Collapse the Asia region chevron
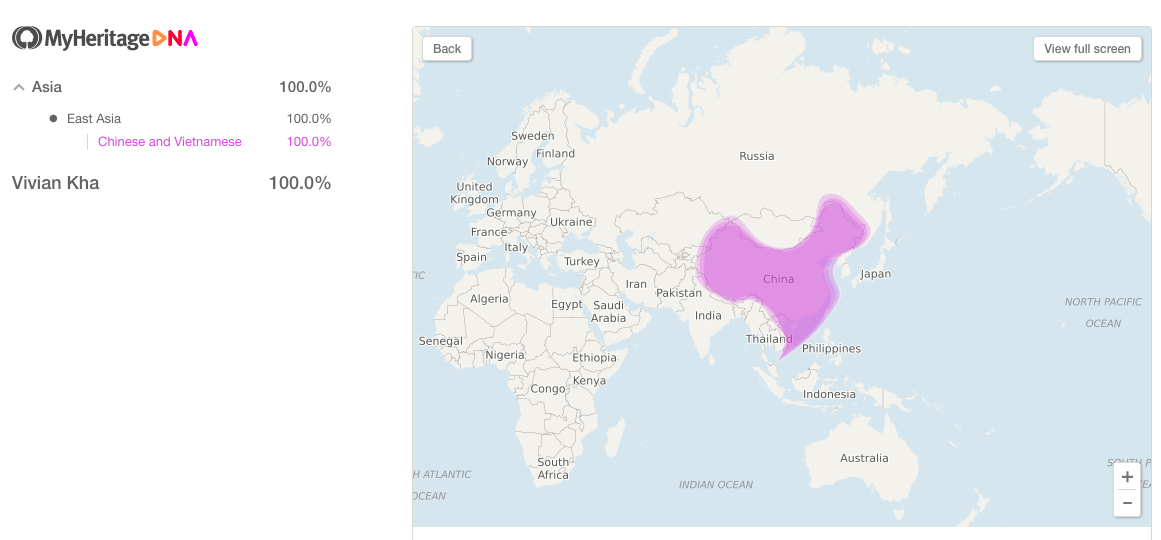This screenshot has width=1161, height=540. pyautogui.click(x=19, y=87)
